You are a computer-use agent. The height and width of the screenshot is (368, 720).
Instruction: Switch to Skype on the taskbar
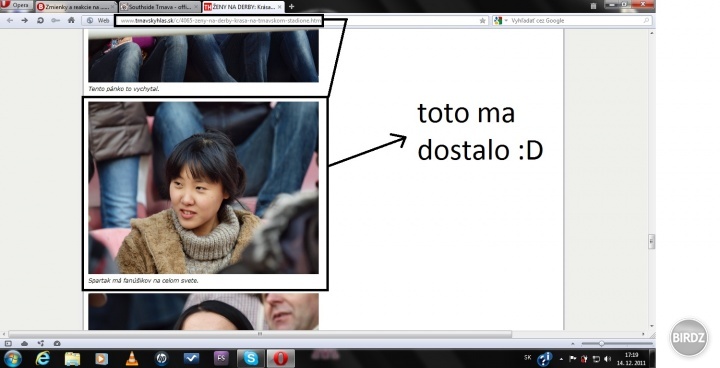coord(251,358)
